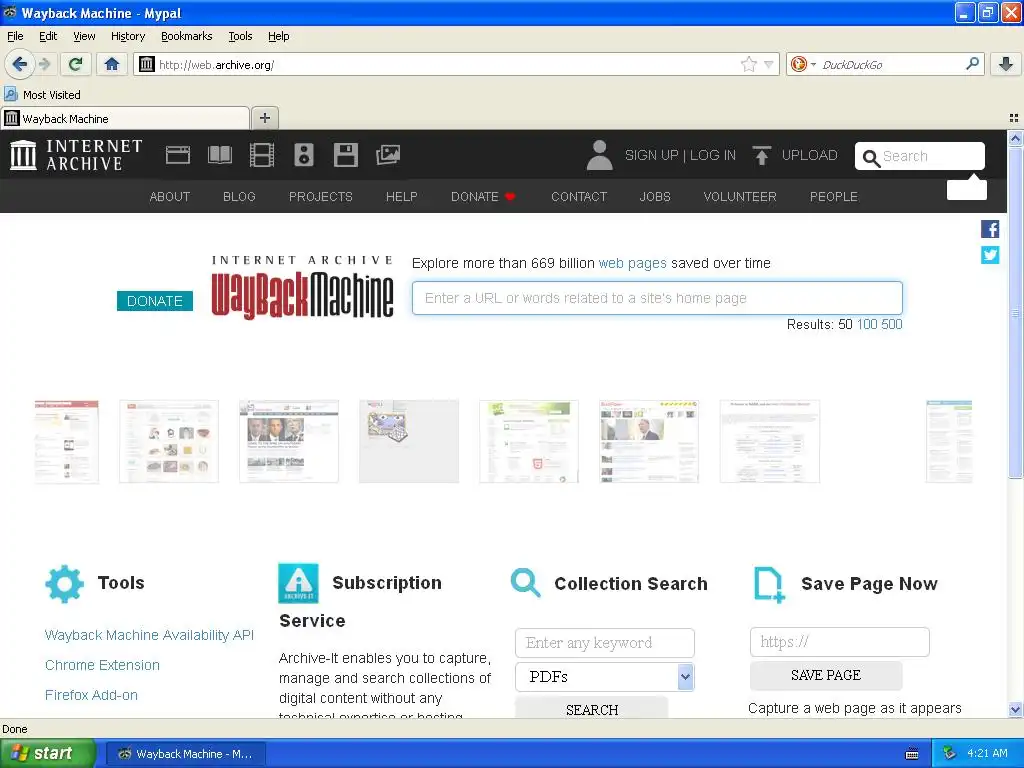The height and width of the screenshot is (768, 1024).
Task: Open the View menu
Action: (84, 36)
